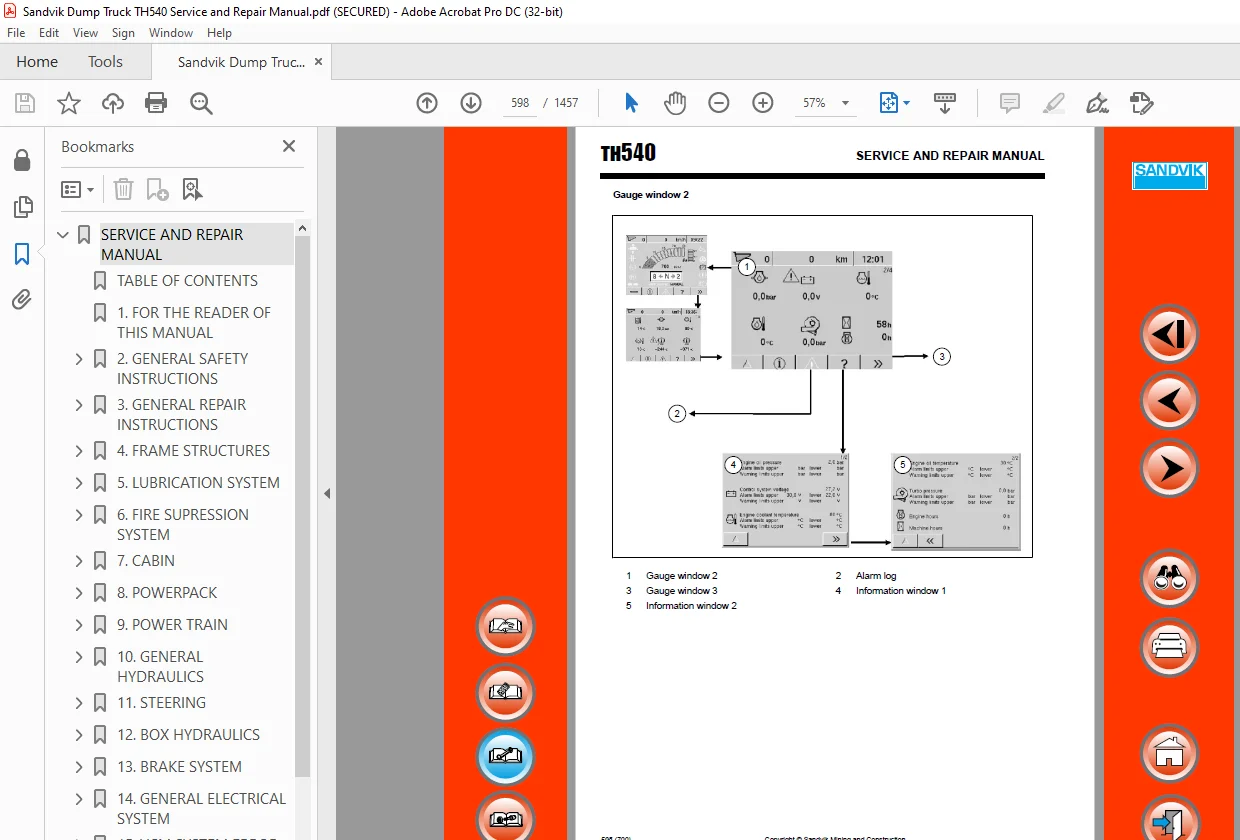Toggle the Bookmarks side panel icon

[22, 253]
